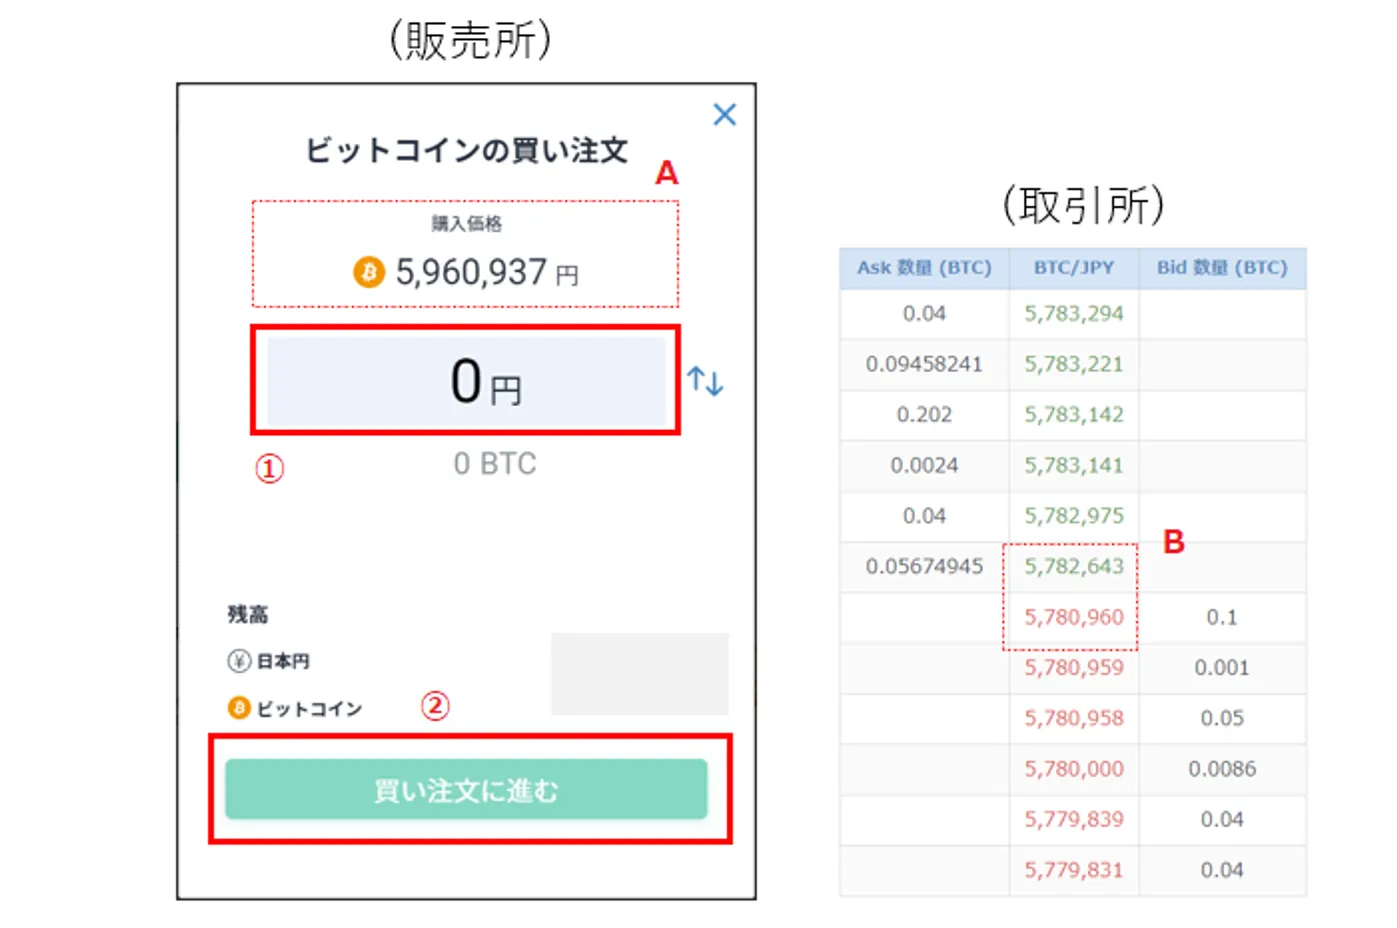Click ask quantity 0.09458241
Image resolution: width=1397 pixels, height=928 pixels.
point(924,364)
